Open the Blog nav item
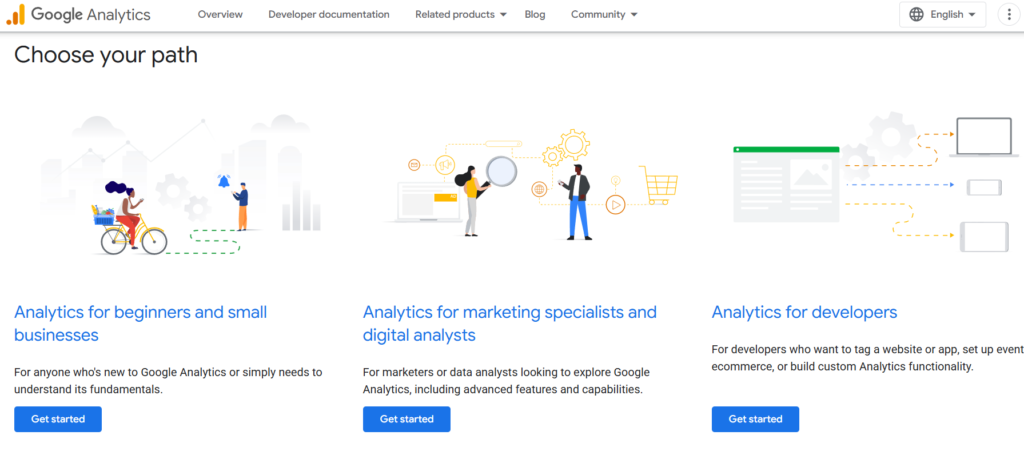The height and width of the screenshot is (471, 1024). (535, 15)
